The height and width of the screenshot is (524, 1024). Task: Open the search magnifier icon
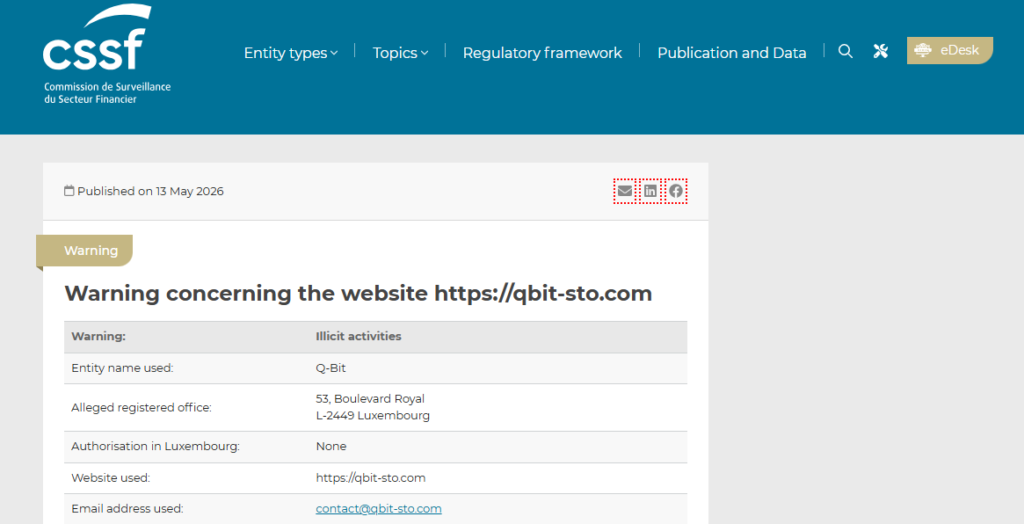coord(845,52)
